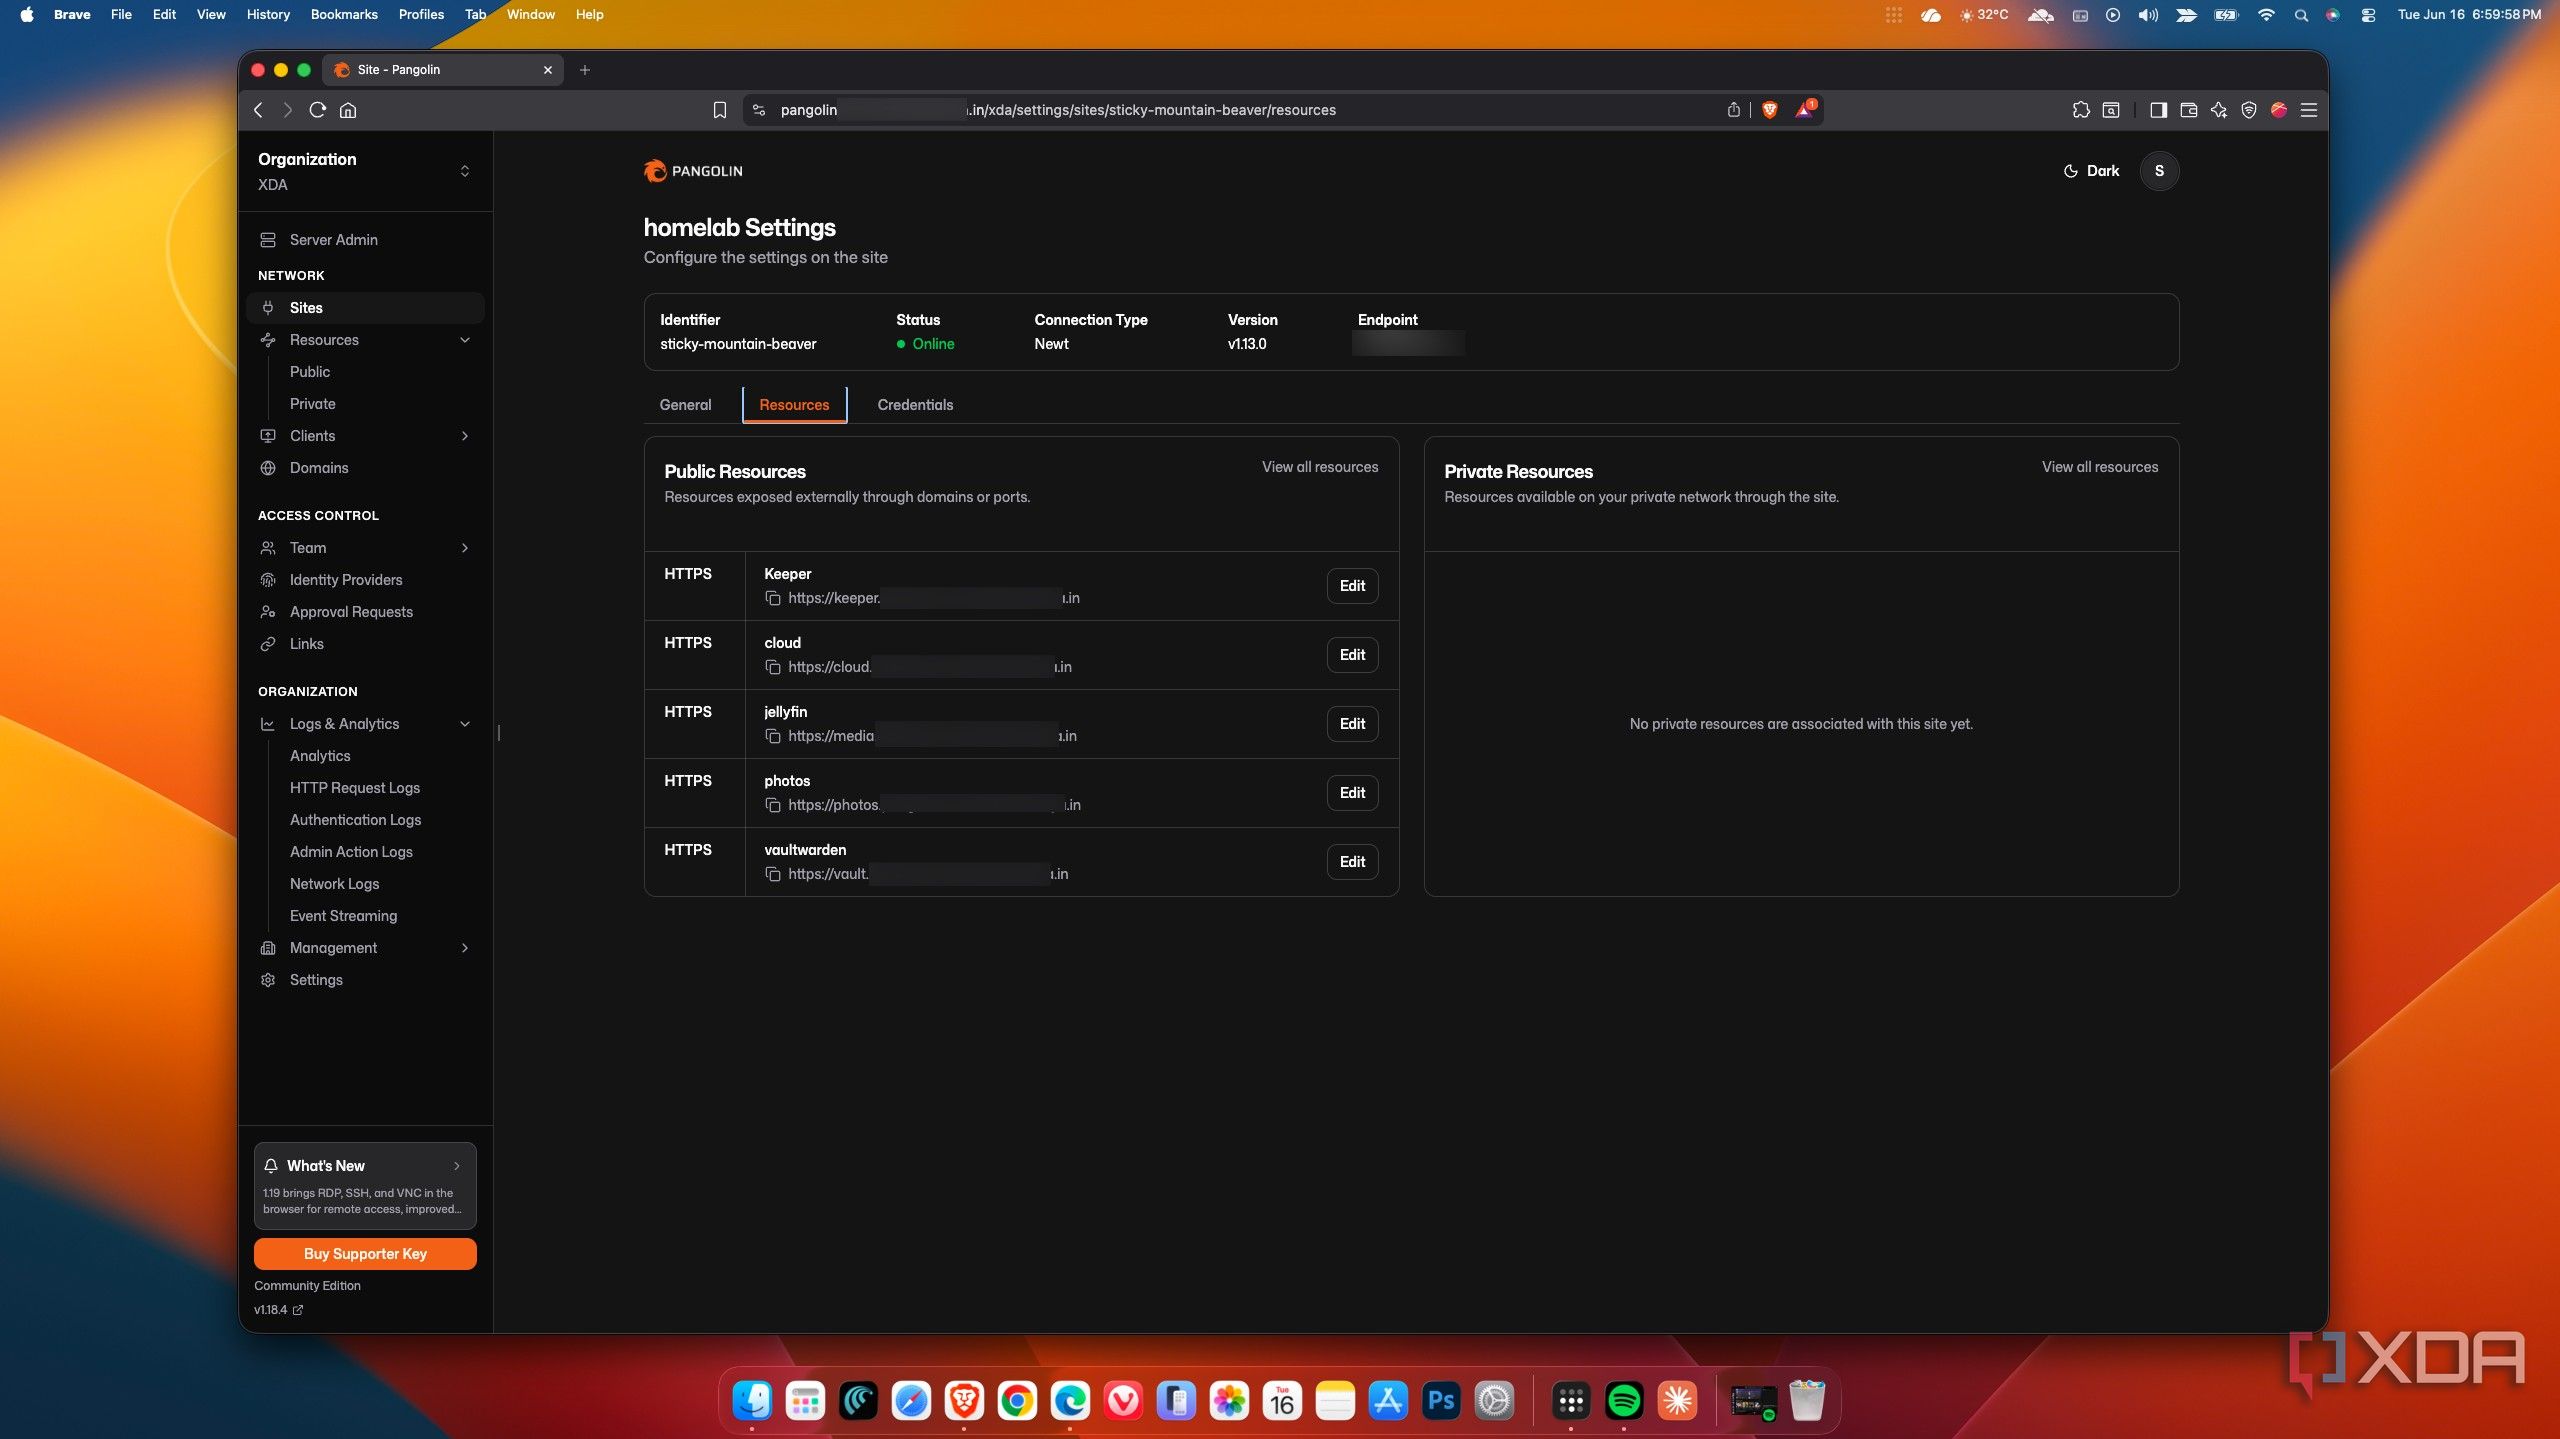
Task: Copy the cloud resource URL icon
Action: (772, 667)
